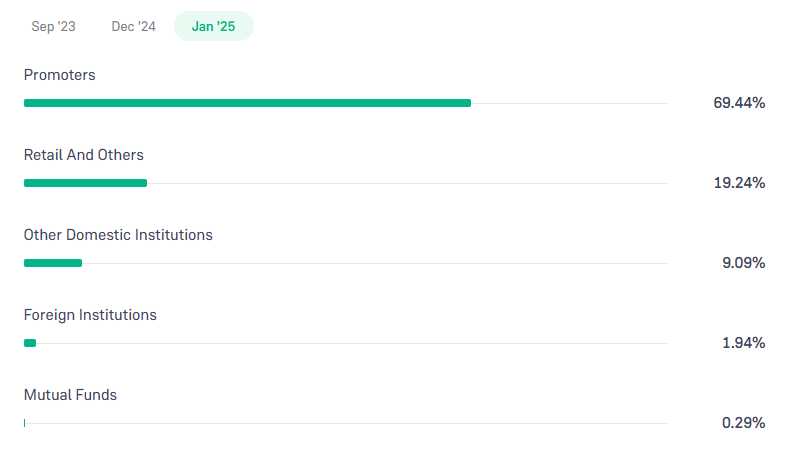
Task: Select the 1.94% percentage value
Action: point(744,343)
